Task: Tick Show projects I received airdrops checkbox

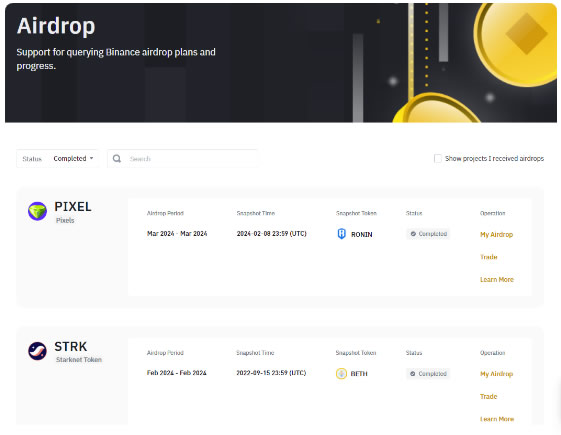Action: click(x=438, y=158)
